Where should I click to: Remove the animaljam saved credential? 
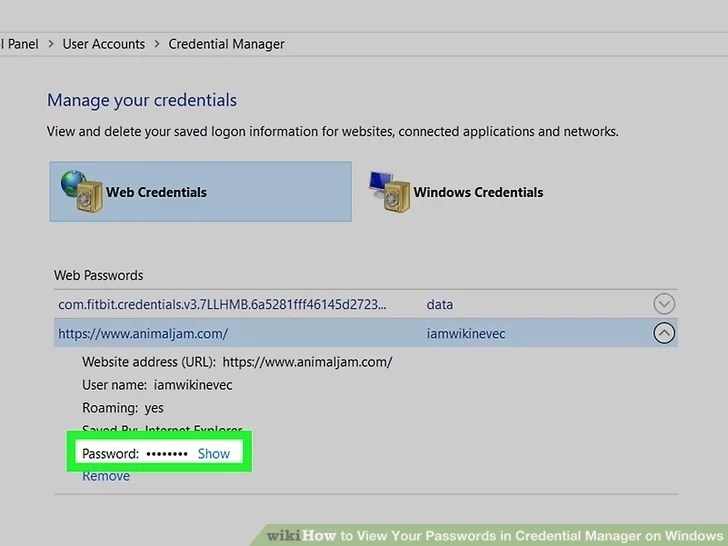106,476
